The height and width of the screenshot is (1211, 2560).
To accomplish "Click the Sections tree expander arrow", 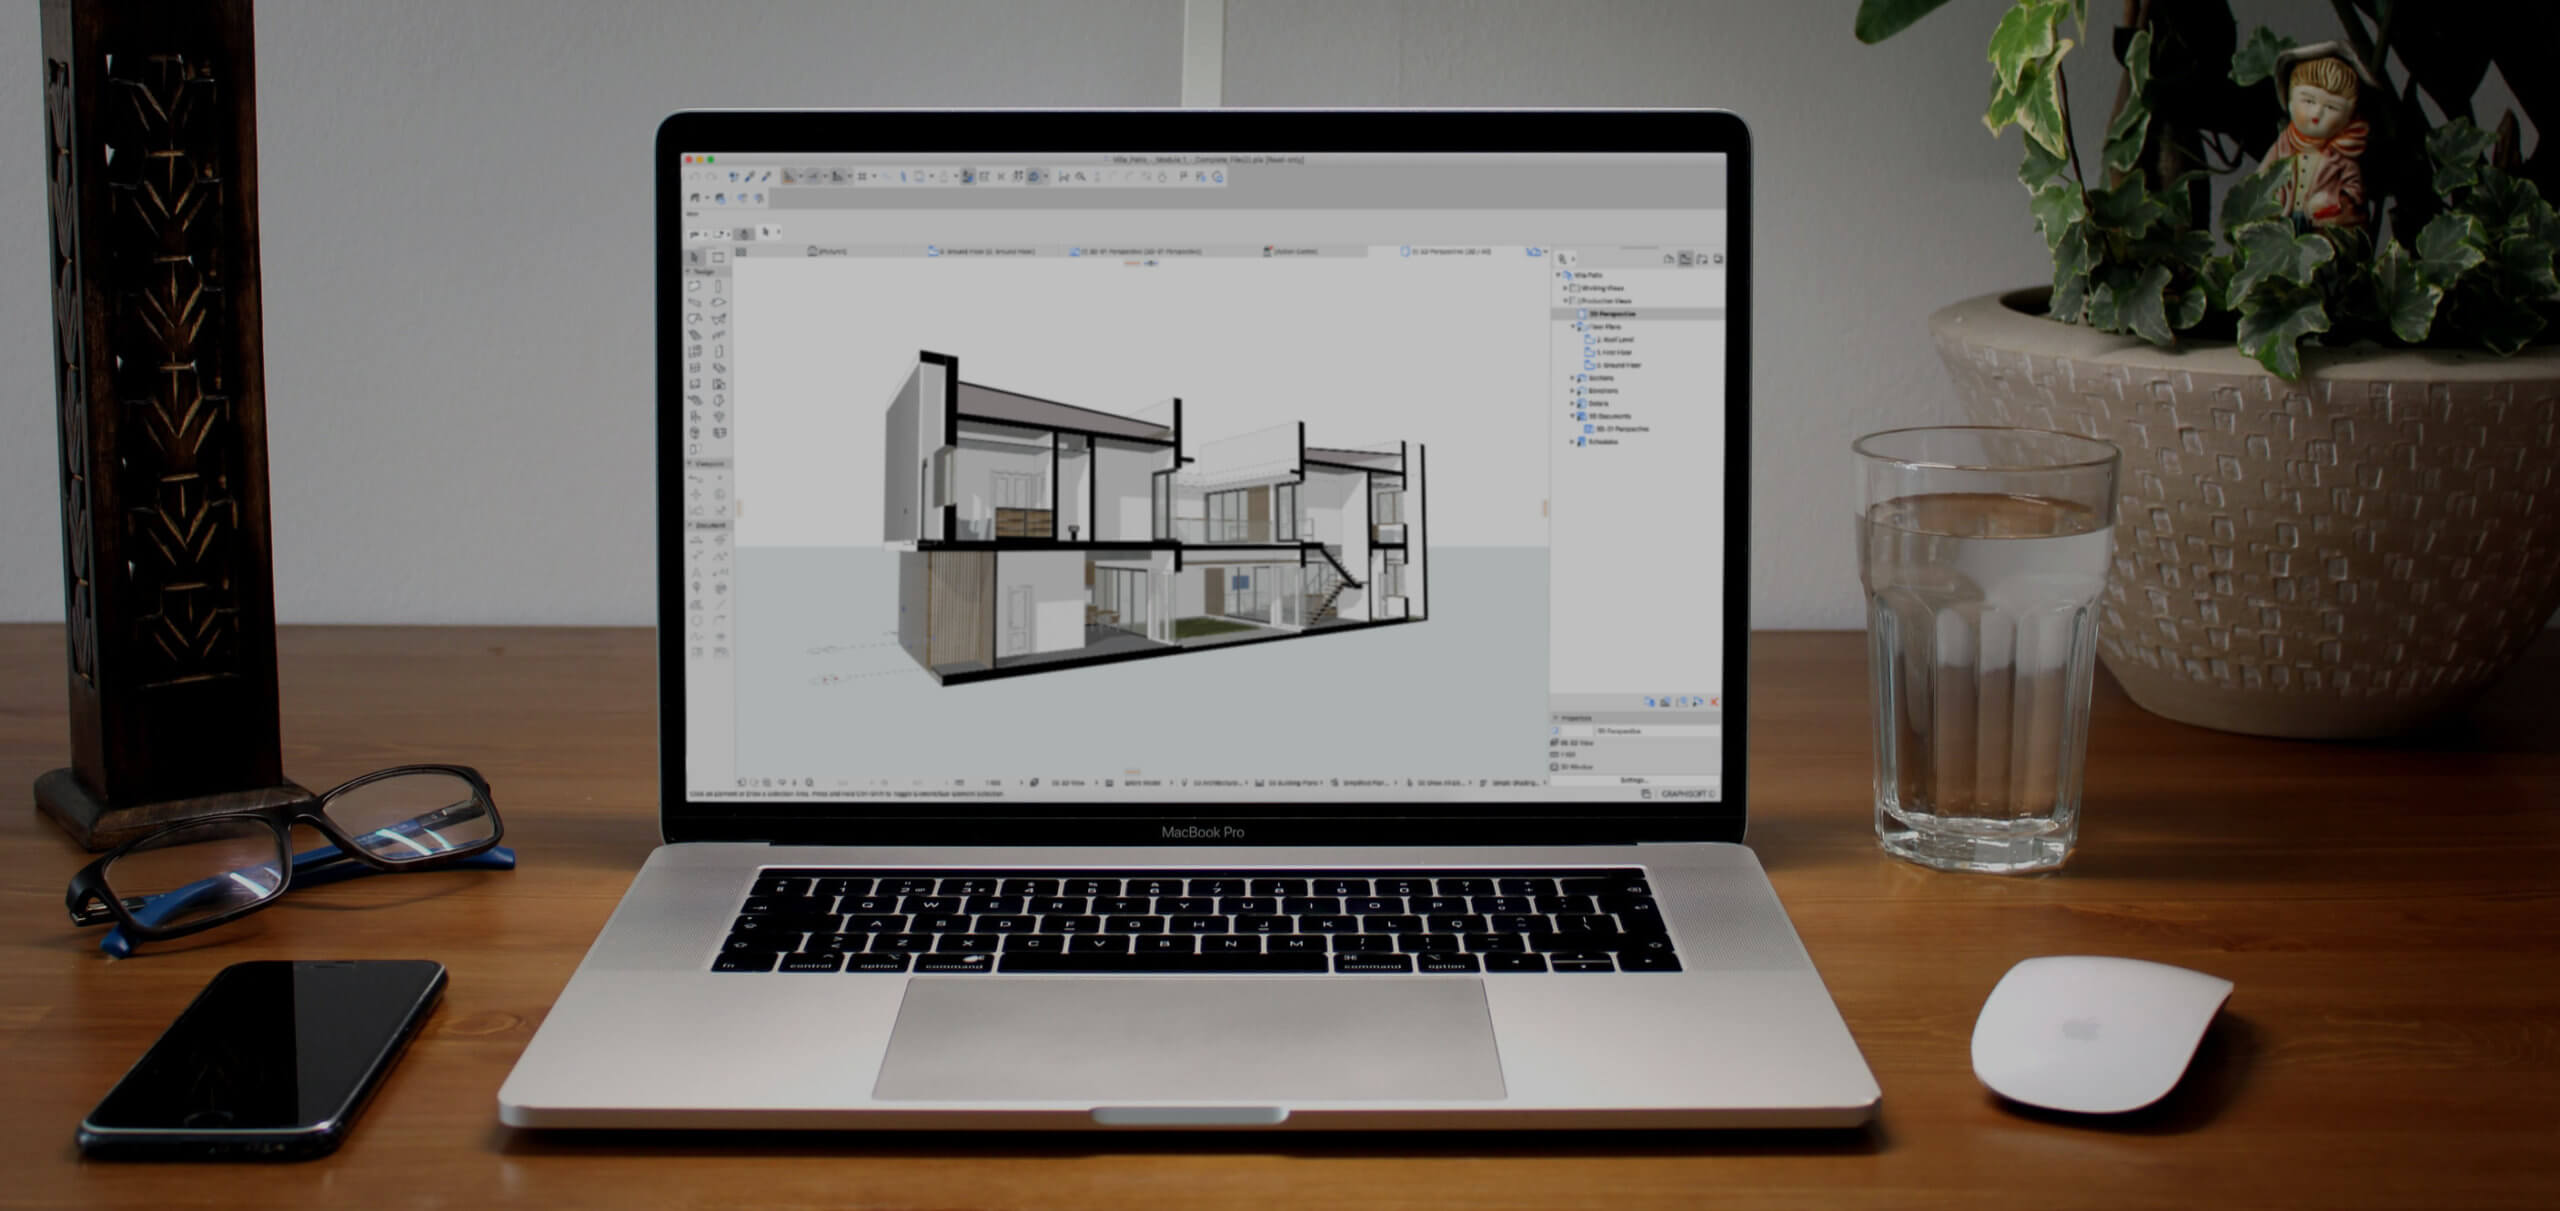I will coord(1572,384).
